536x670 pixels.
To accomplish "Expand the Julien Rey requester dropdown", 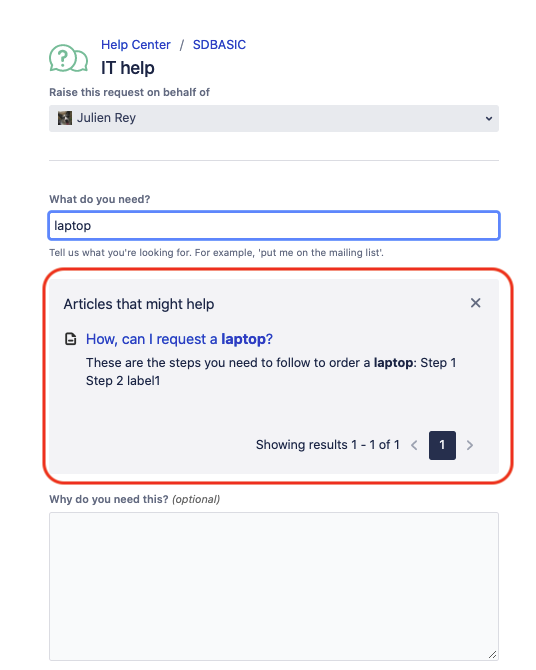I will (x=274, y=118).
